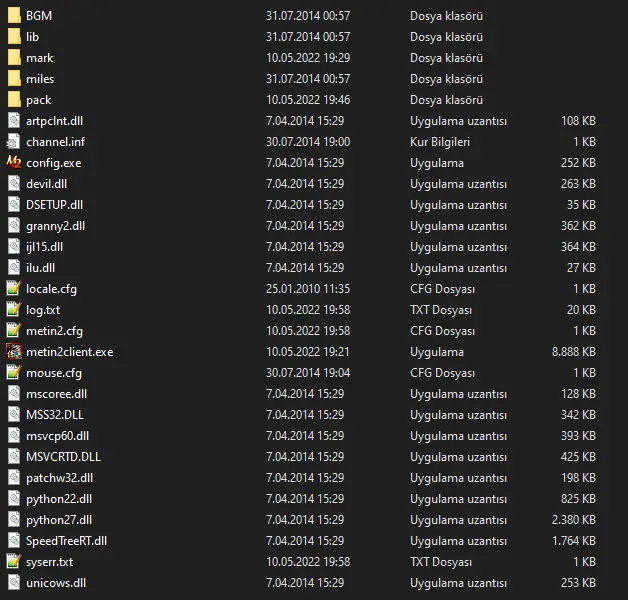Click the 8.888 KB size value
Screen dimensions: 628x600
[574, 352]
